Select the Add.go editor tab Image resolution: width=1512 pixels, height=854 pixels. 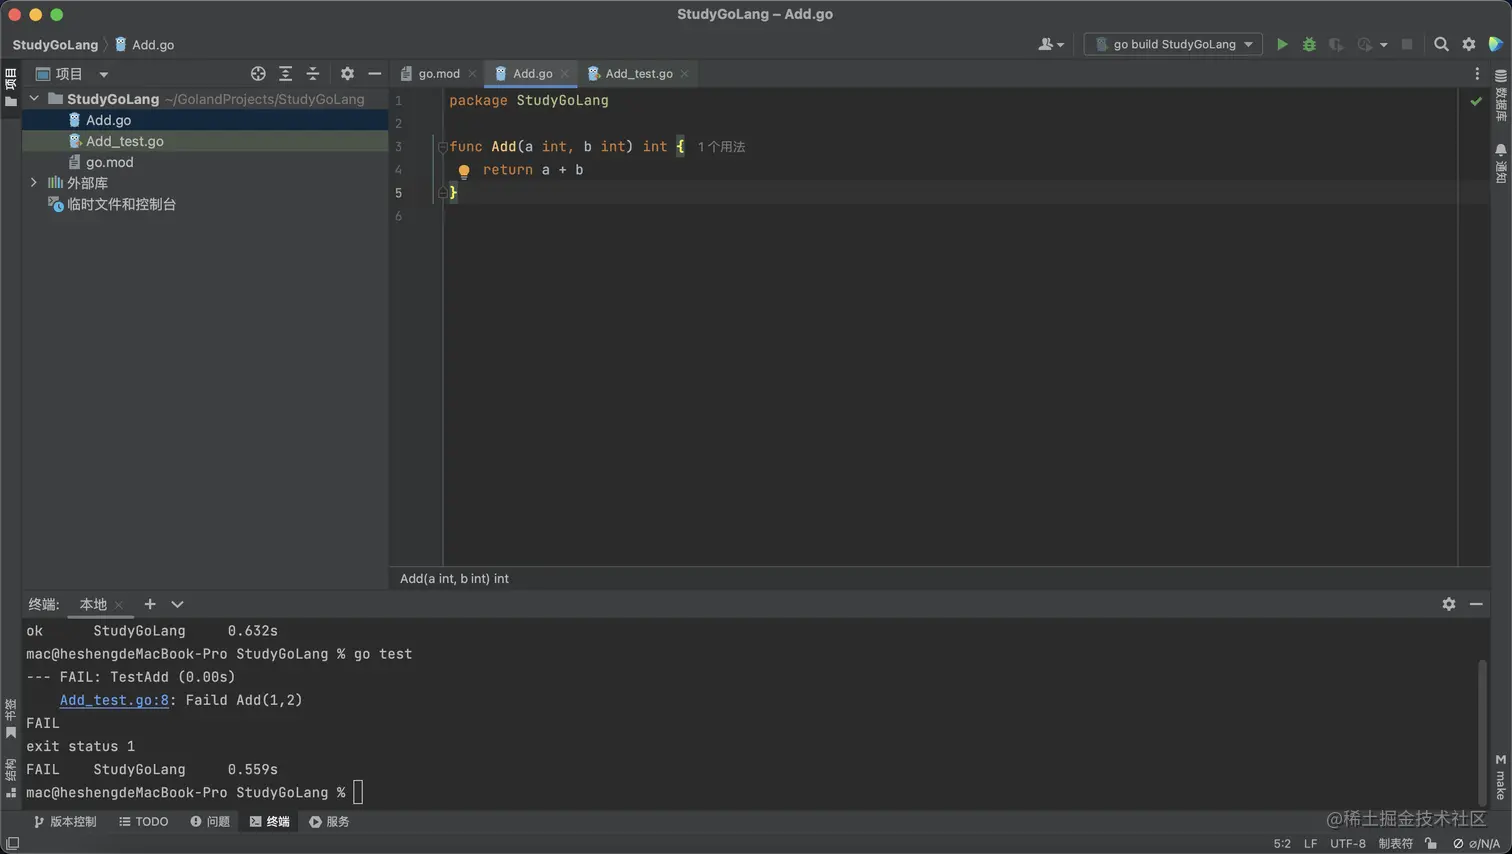[x=532, y=74]
